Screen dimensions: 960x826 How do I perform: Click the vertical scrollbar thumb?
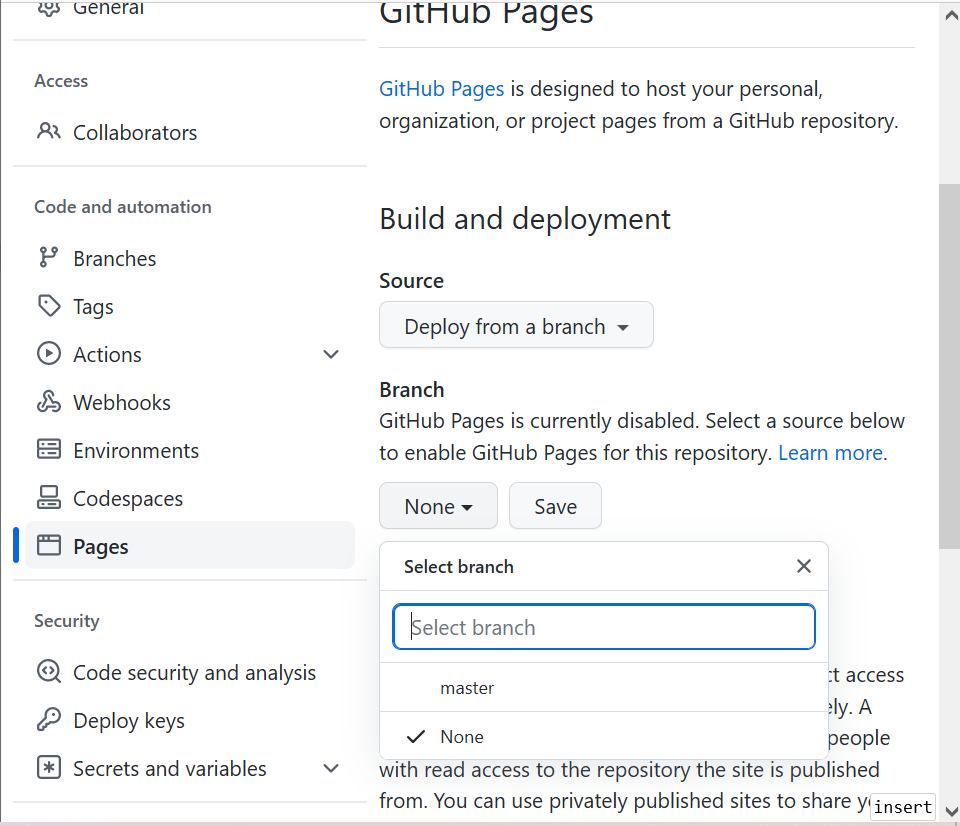click(950, 366)
